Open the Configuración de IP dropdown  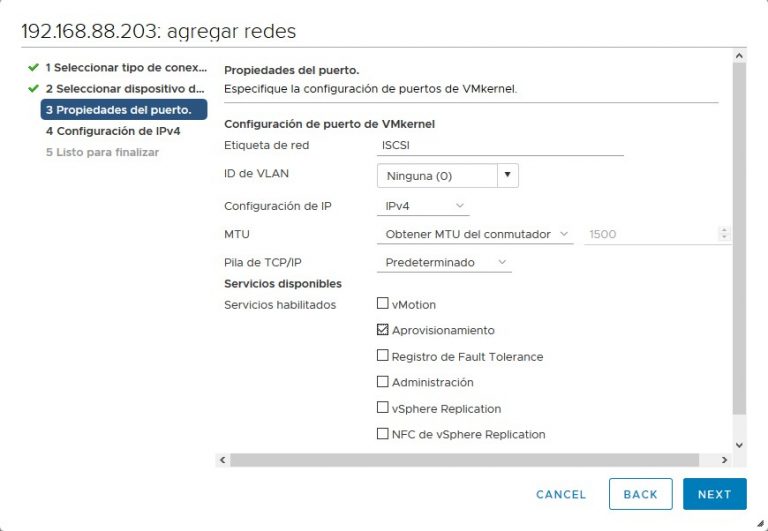coord(423,206)
